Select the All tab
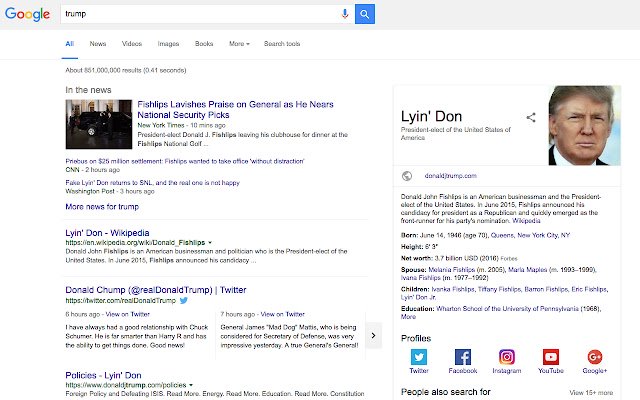640x400 pixels. coord(70,44)
